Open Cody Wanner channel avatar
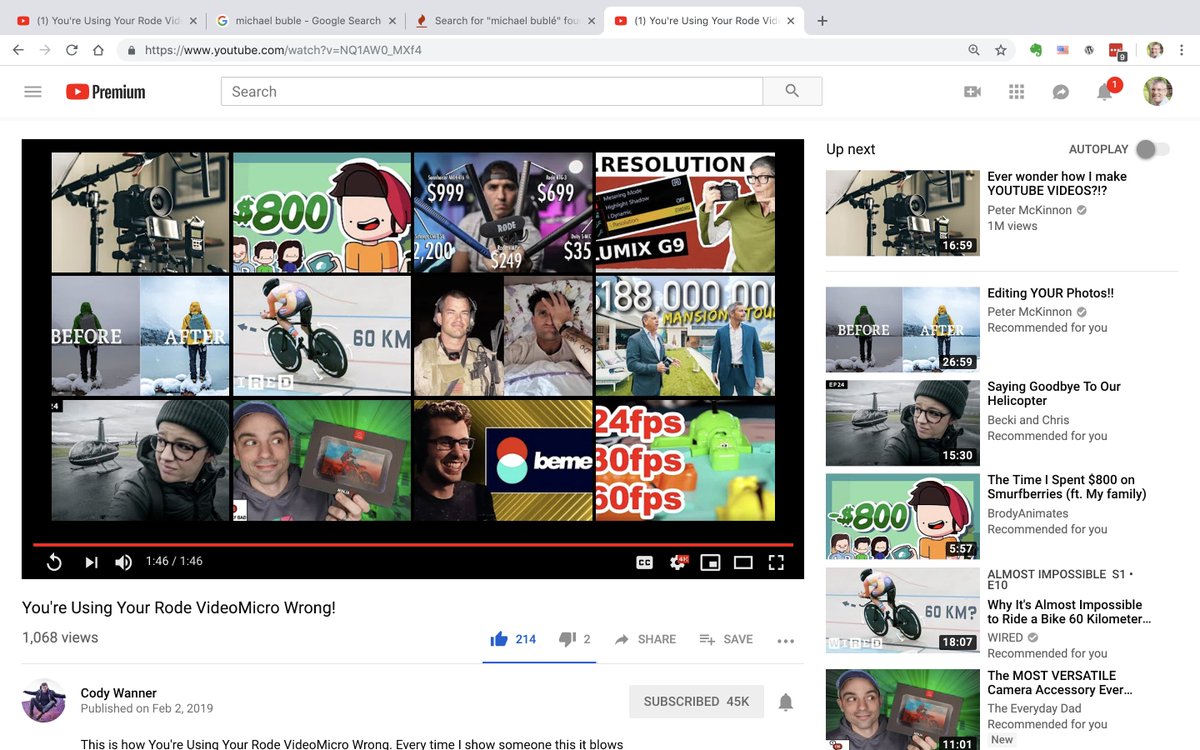This screenshot has width=1200, height=750. click(x=44, y=700)
